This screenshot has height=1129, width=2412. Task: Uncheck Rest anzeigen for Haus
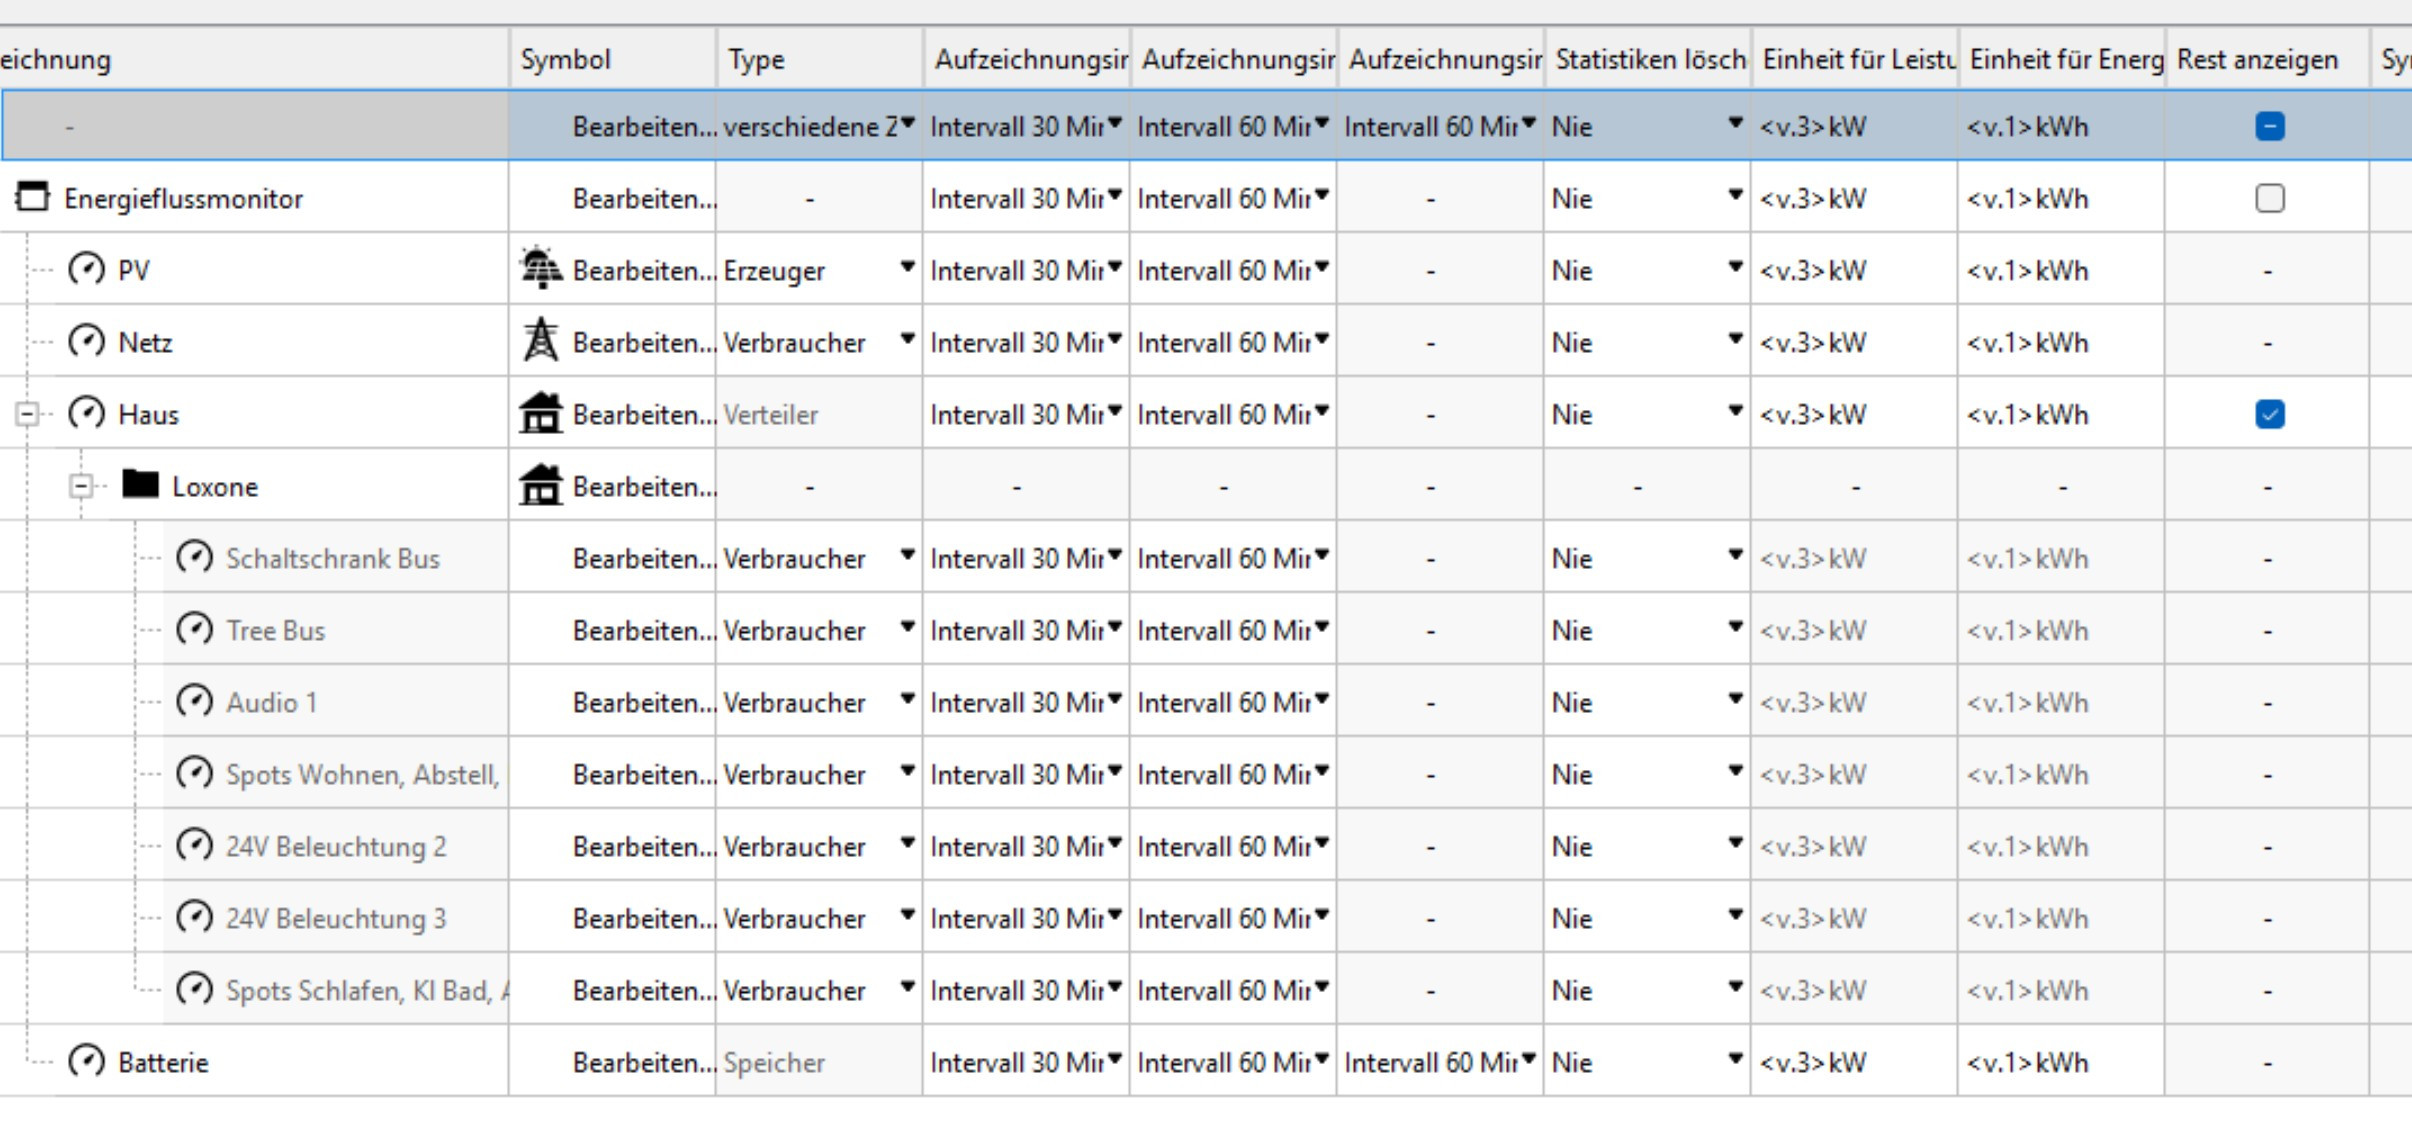point(2269,414)
